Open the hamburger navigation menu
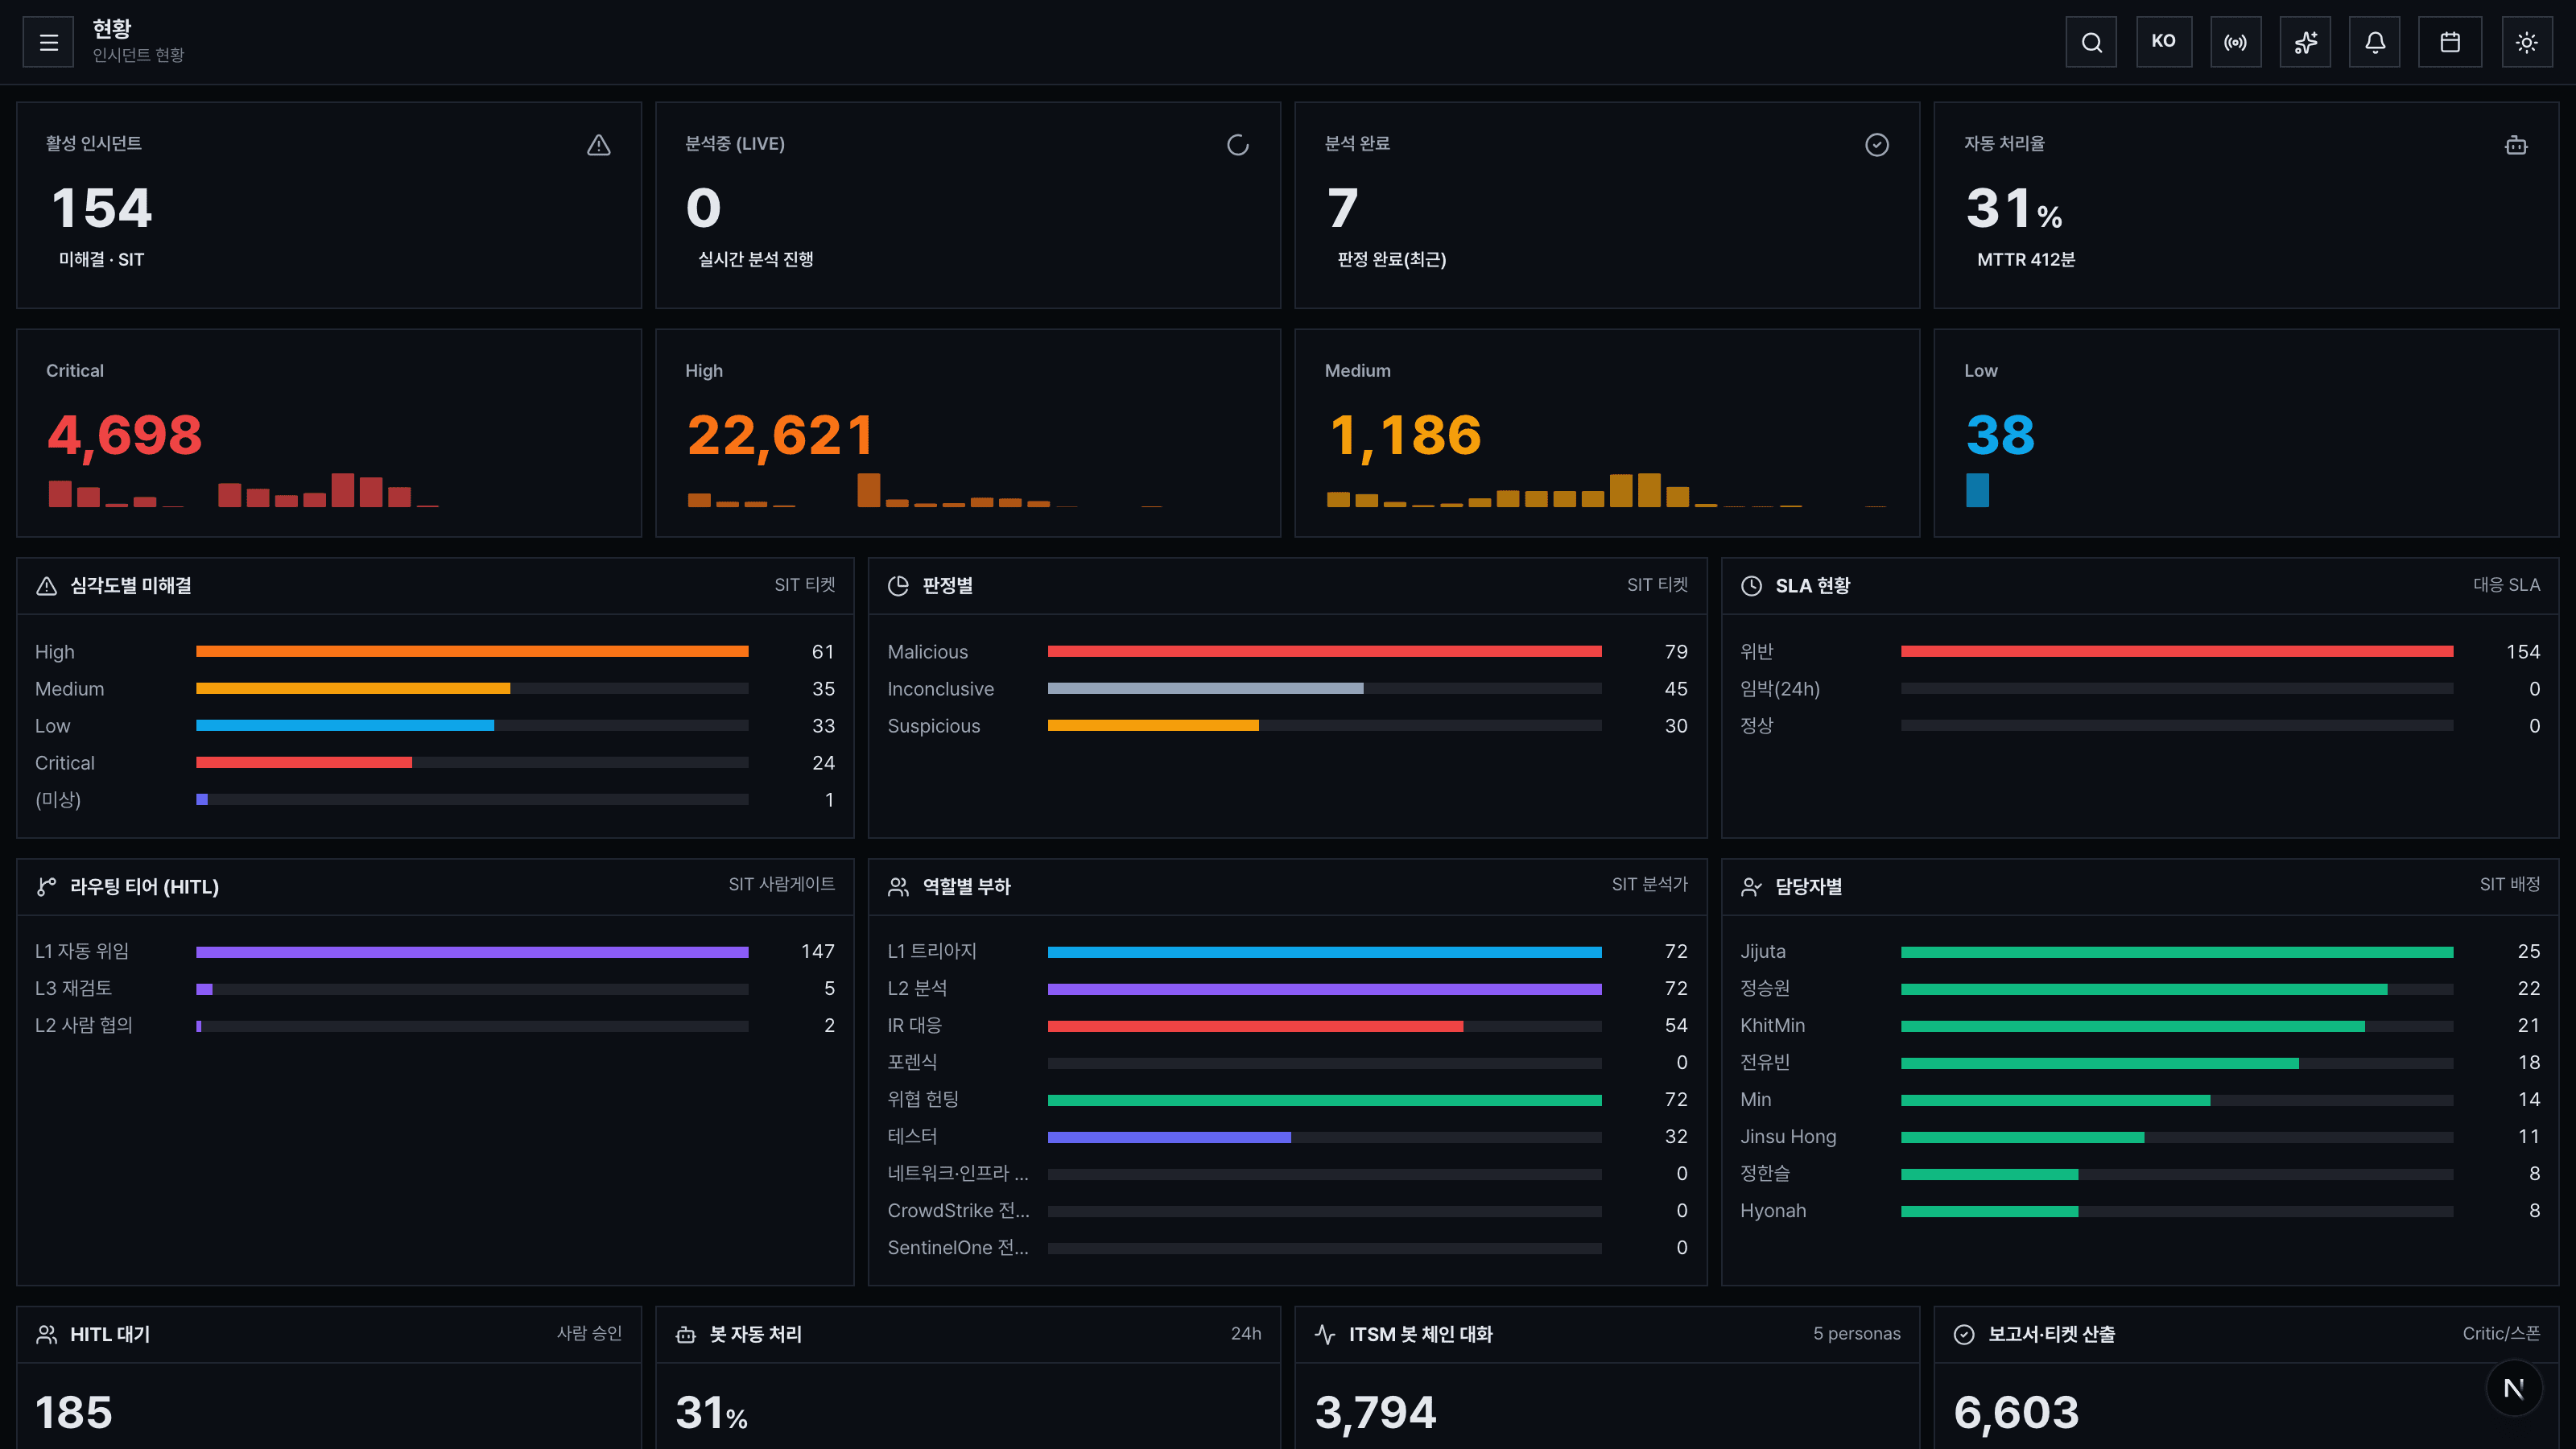2576x1449 pixels. coord(48,42)
